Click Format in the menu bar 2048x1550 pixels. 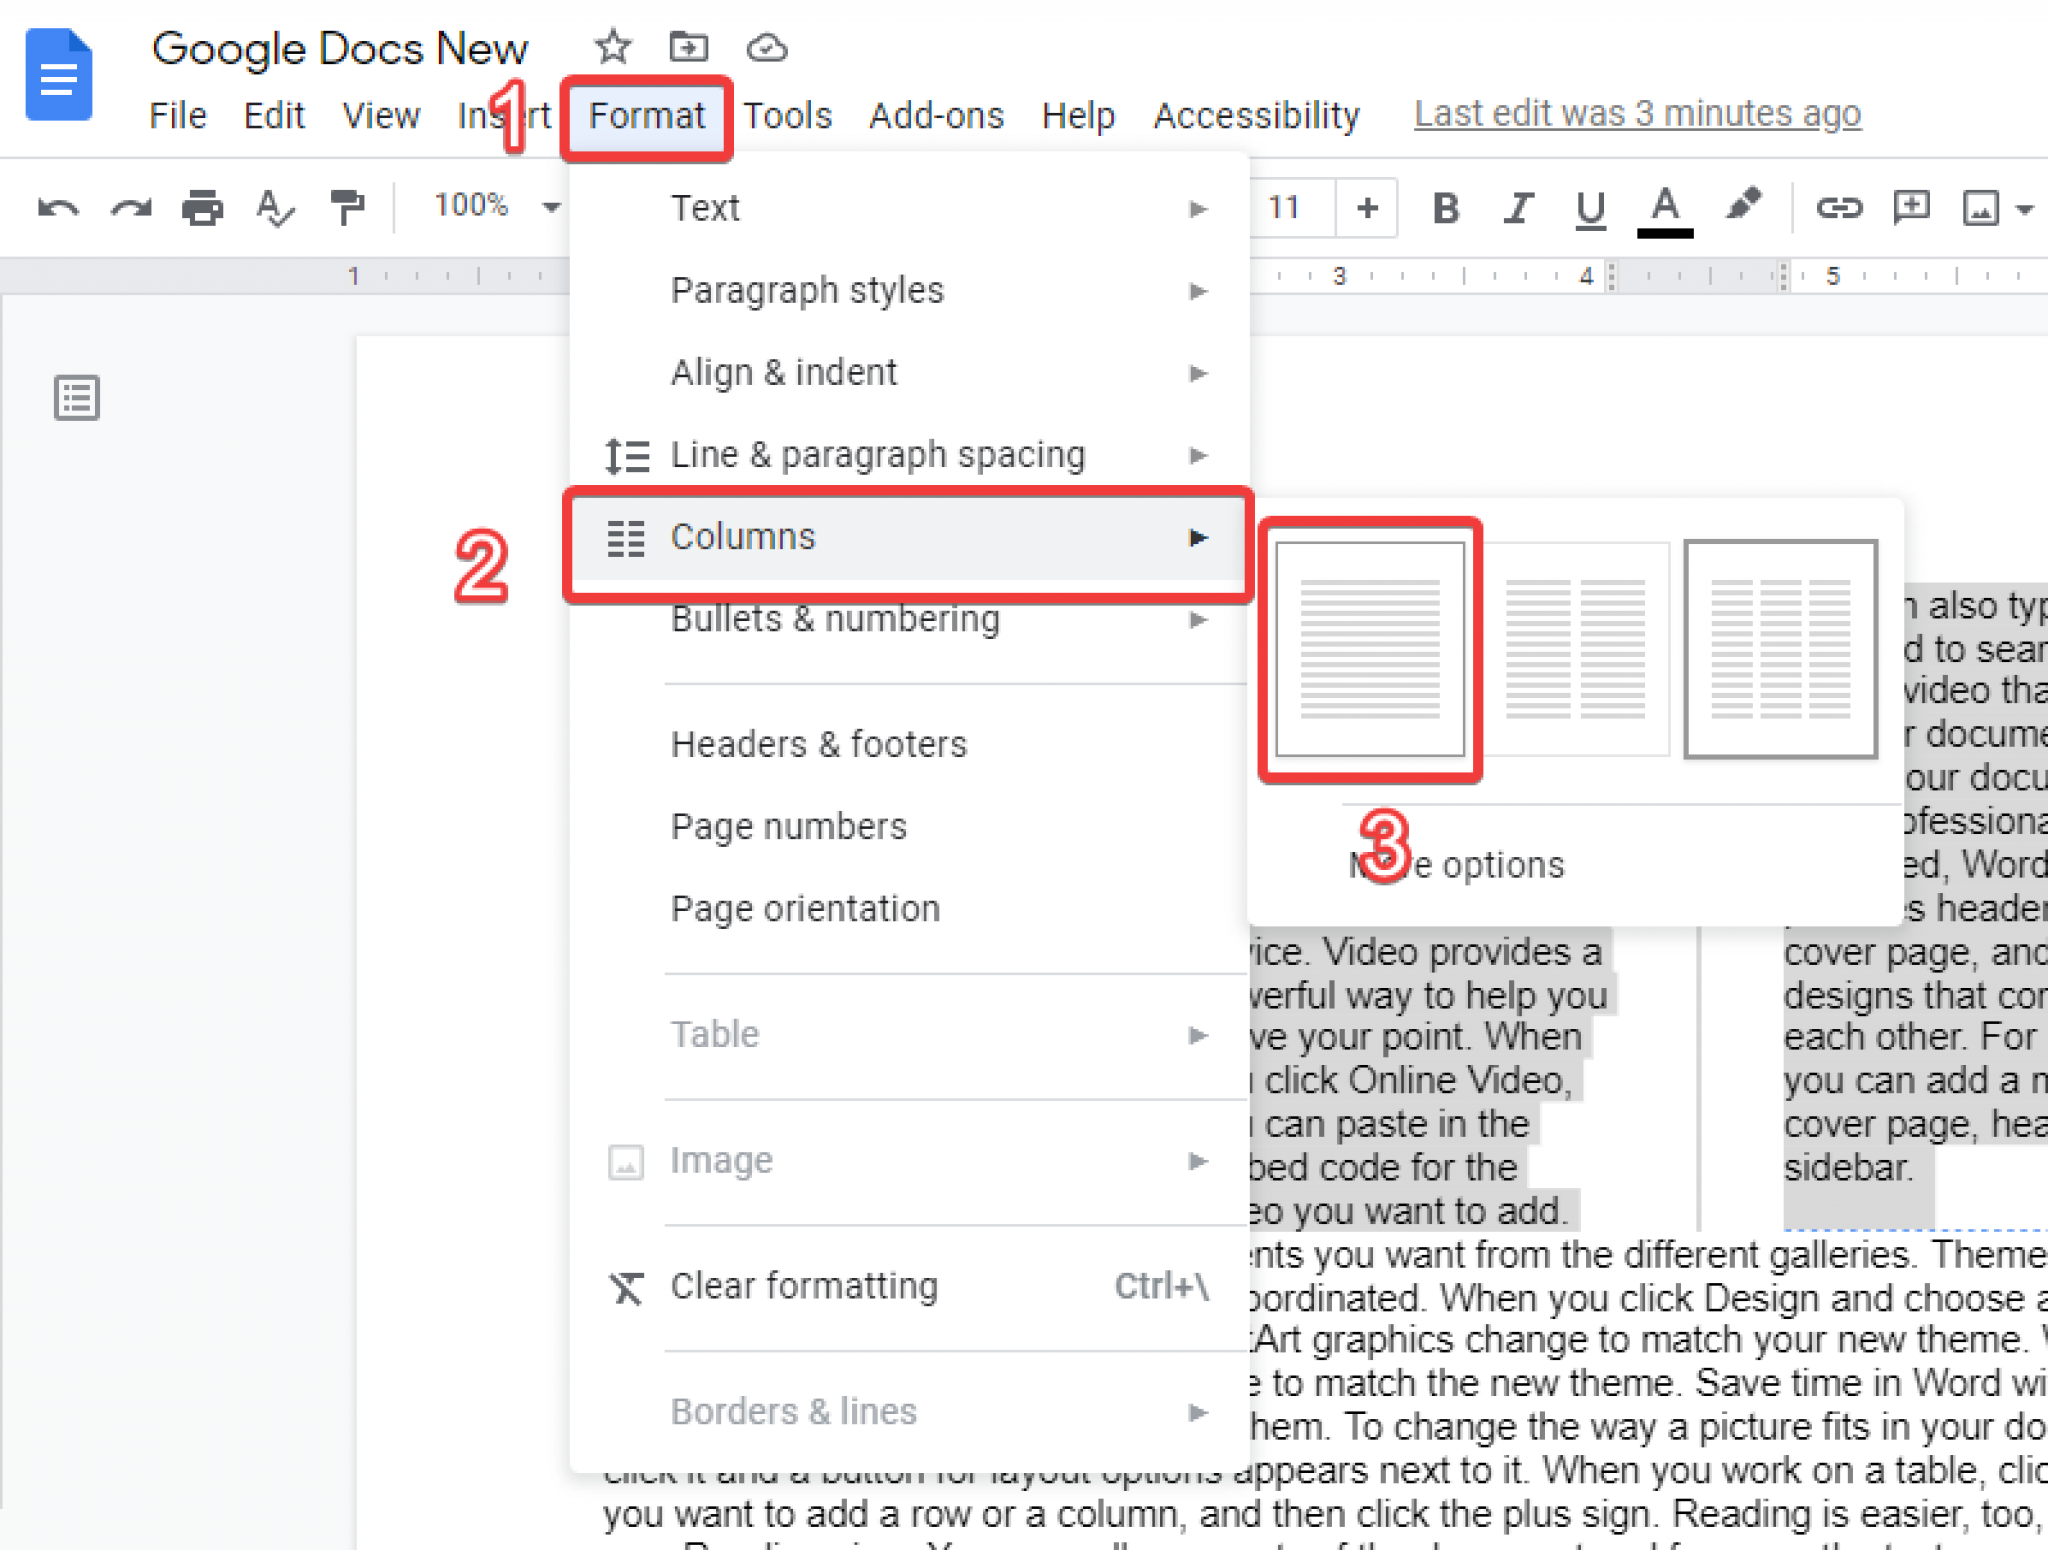[646, 116]
